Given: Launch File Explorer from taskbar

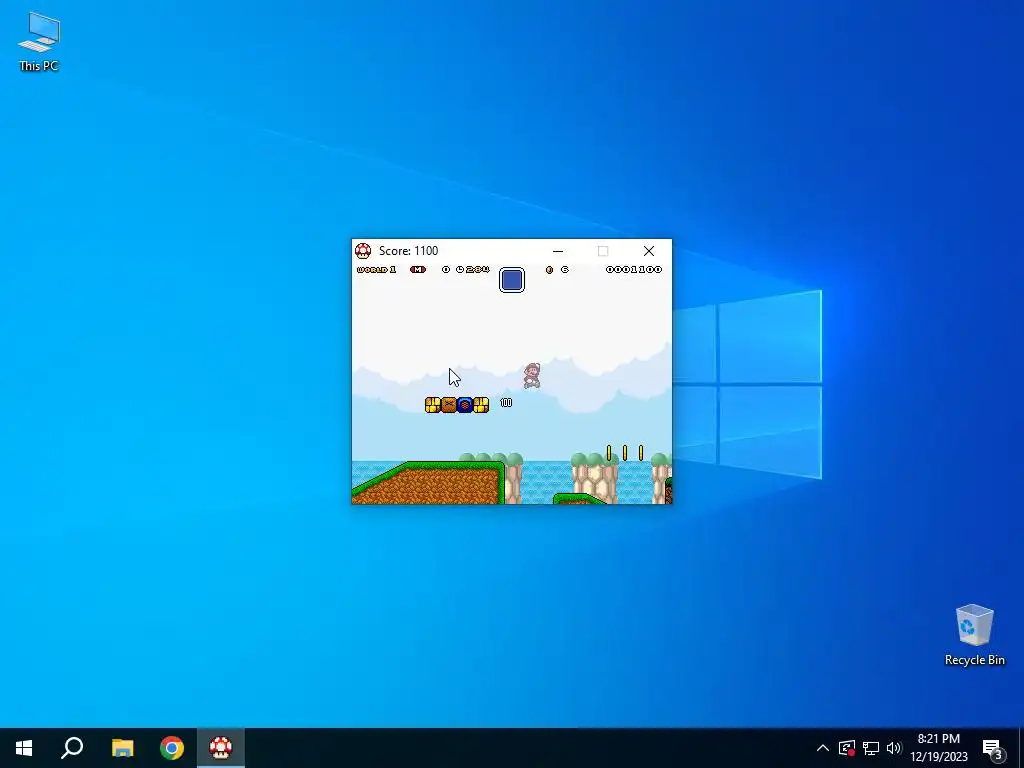Looking at the screenshot, I should tap(122, 748).
